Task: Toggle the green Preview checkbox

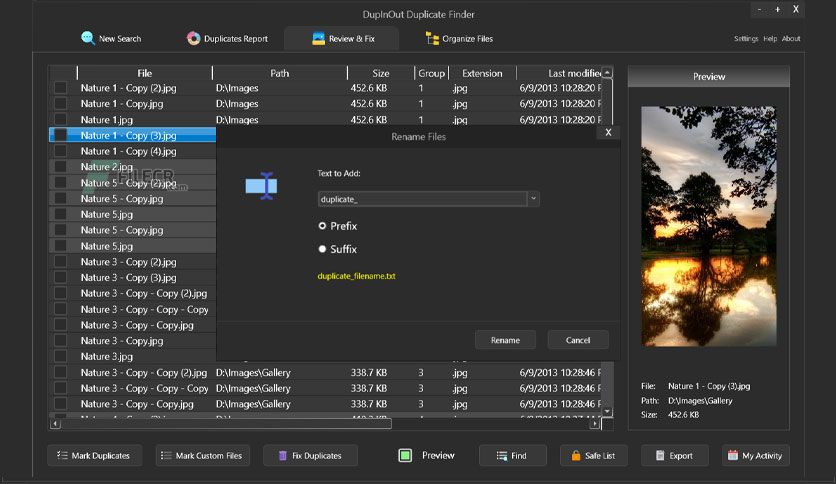Action: pos(405,455)
